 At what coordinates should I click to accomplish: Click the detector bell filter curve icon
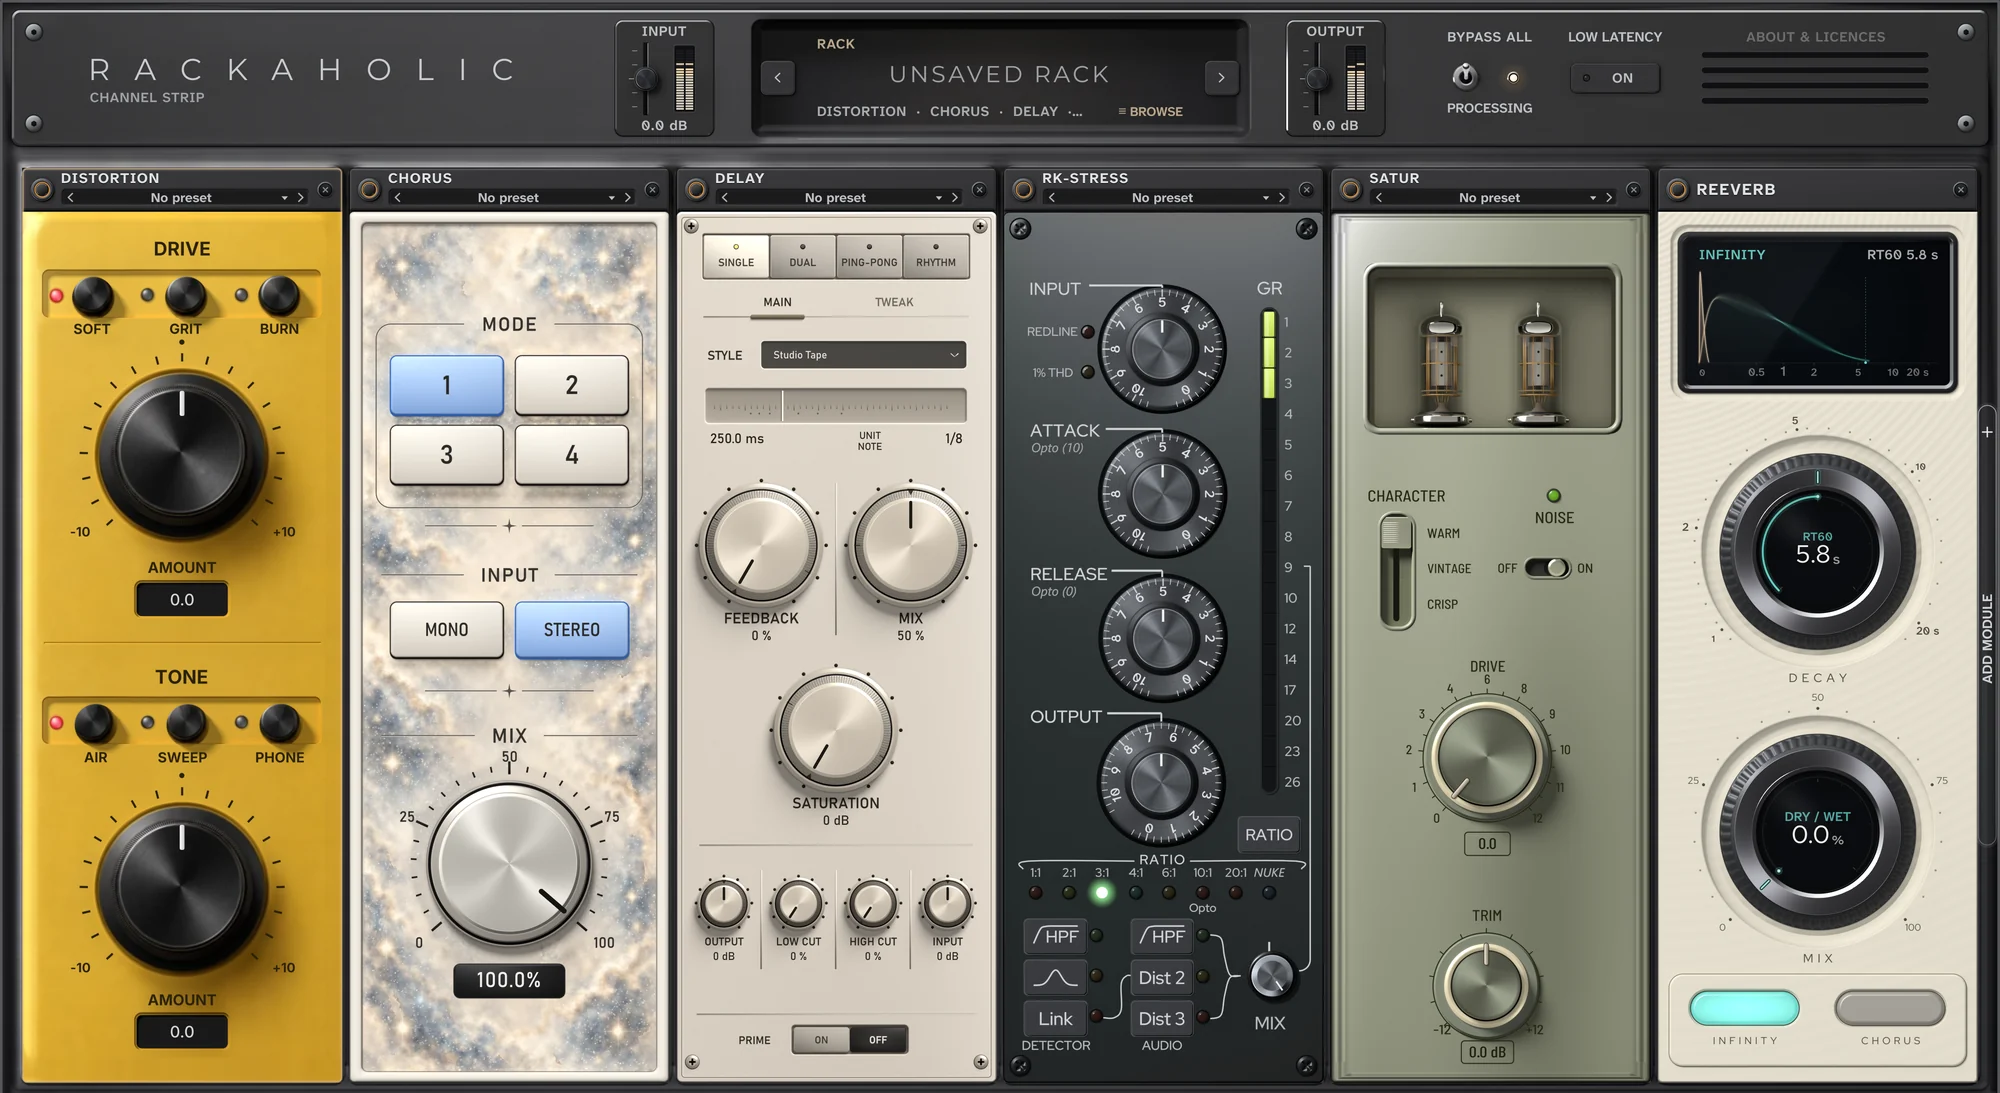1055,977
